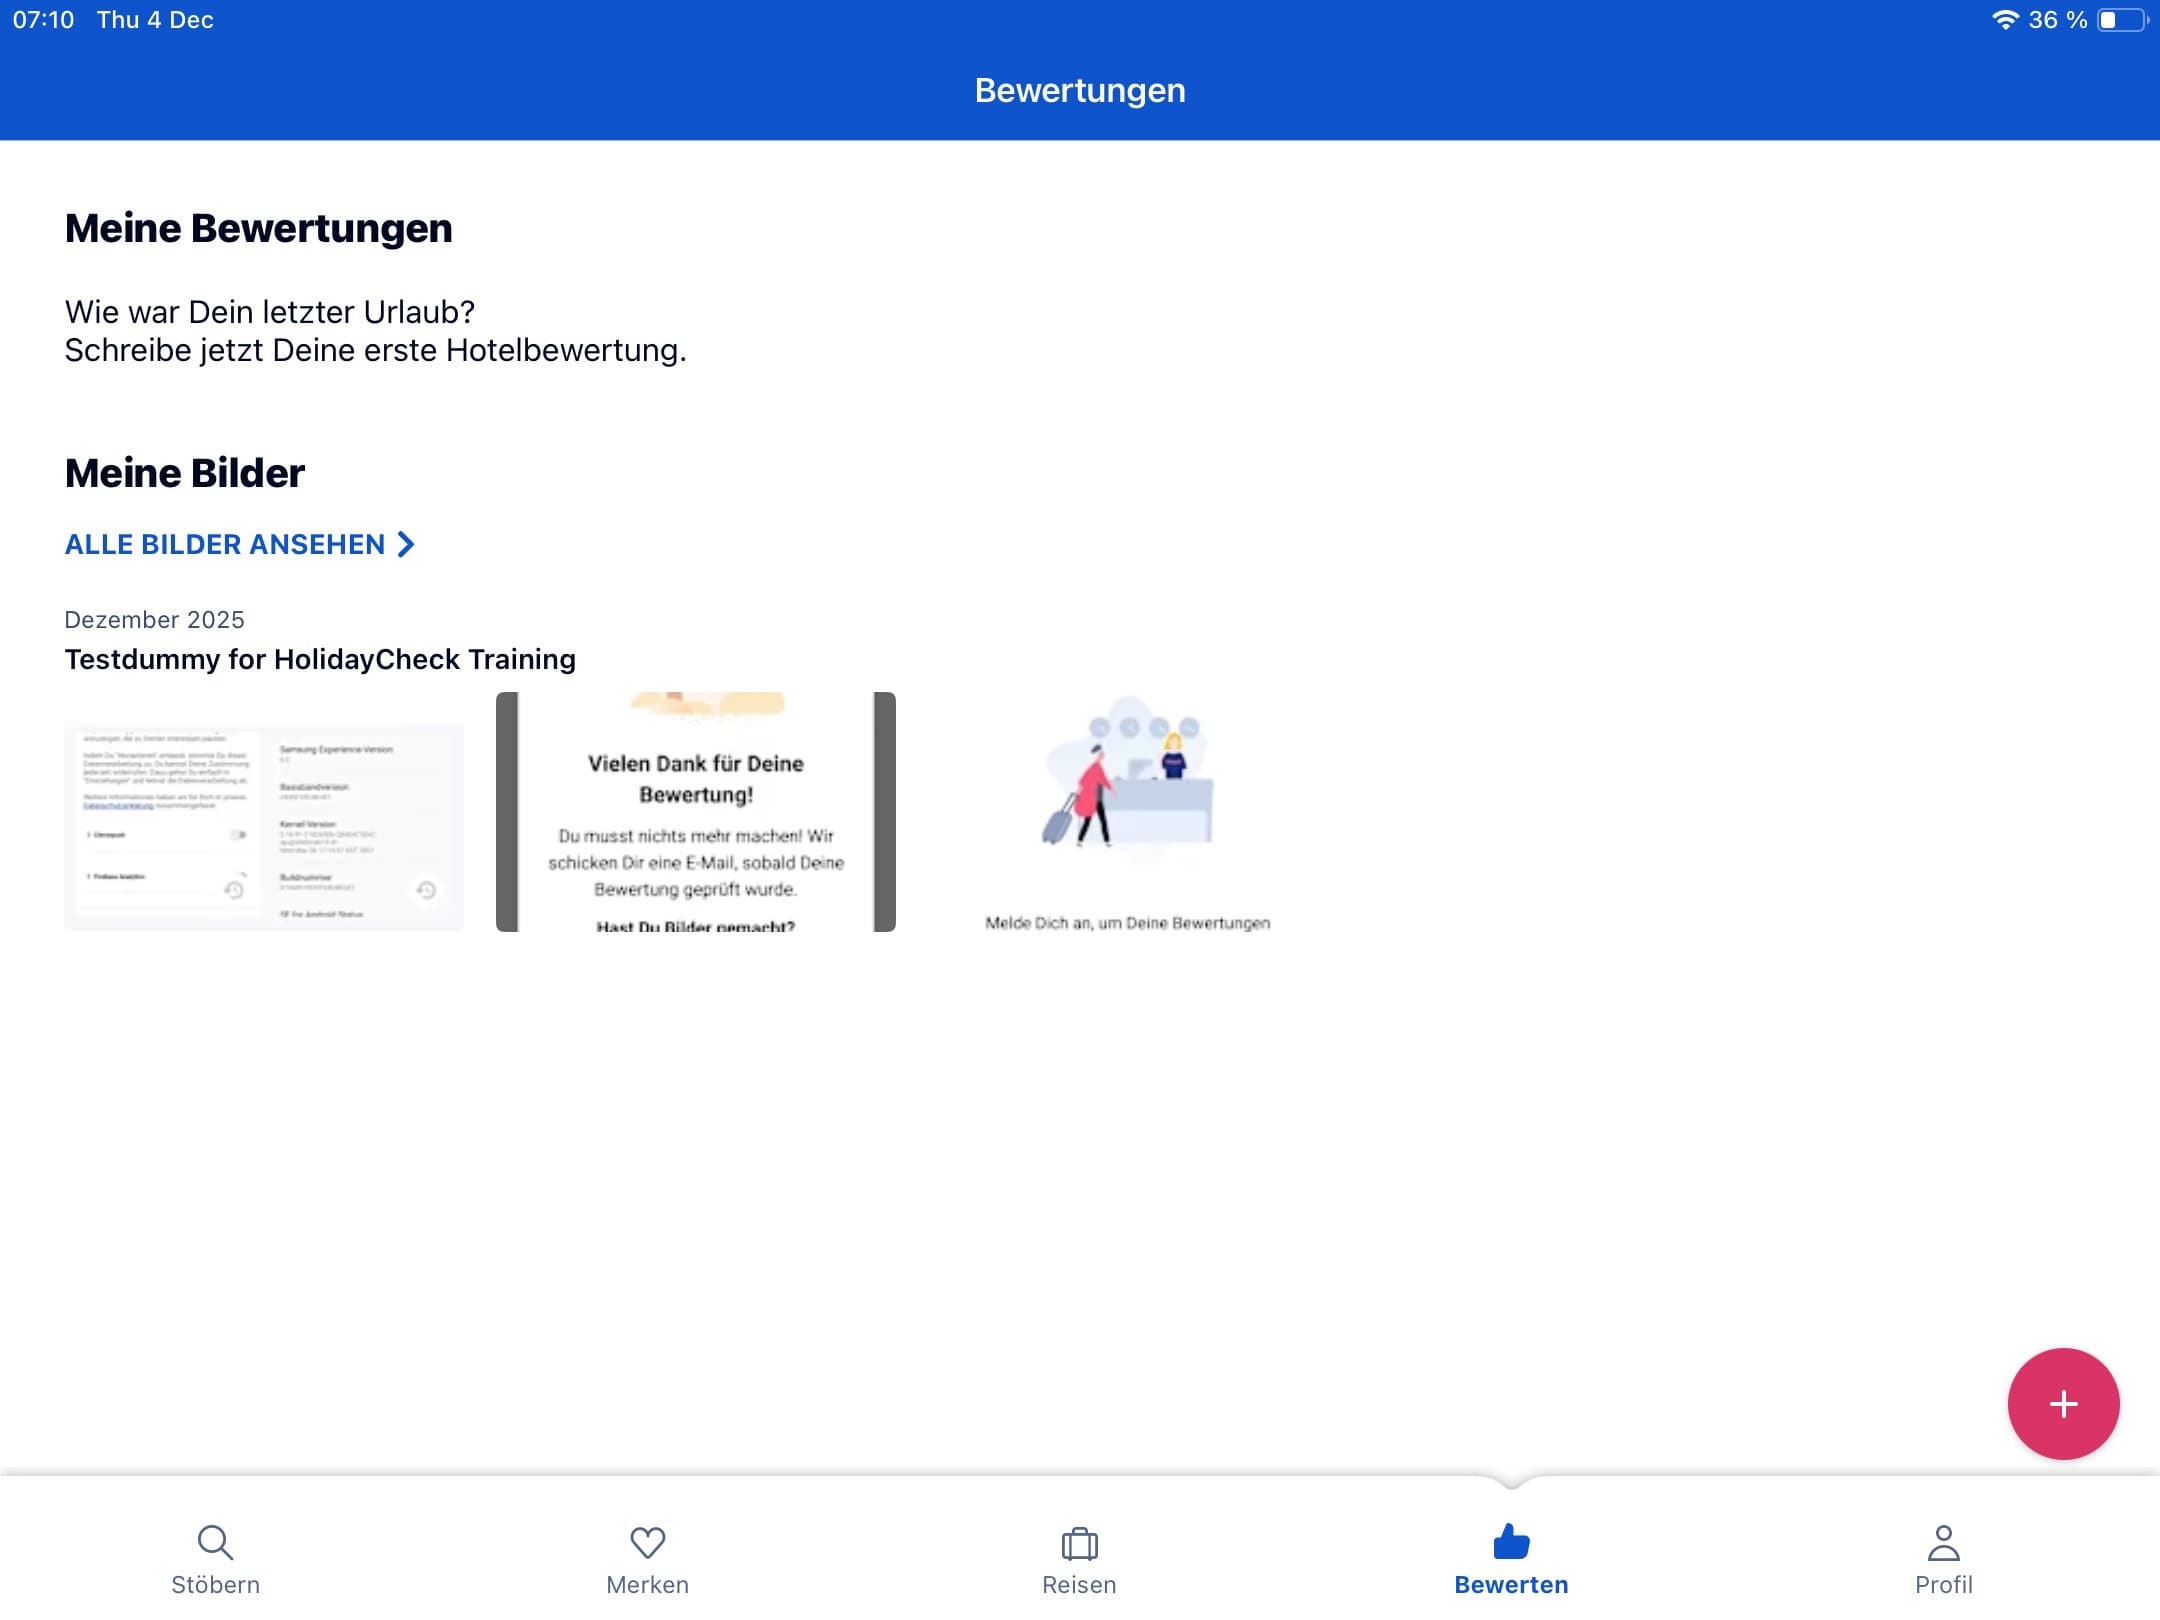Tap the battery indicator icon
The height and width of the screenshot is (1620, 2160).
2122,20
